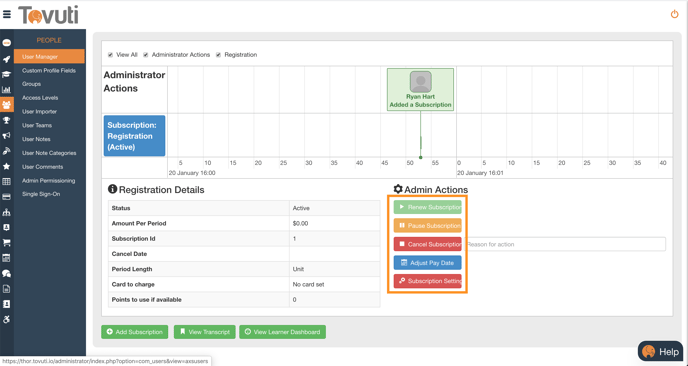Open the bar chart sidebar icon
688x366 pixels.
point(7,90)
